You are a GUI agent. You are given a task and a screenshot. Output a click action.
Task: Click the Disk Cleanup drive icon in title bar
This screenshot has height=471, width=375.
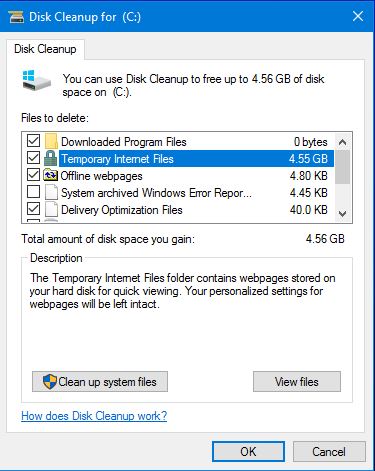[x=16, y=17]
